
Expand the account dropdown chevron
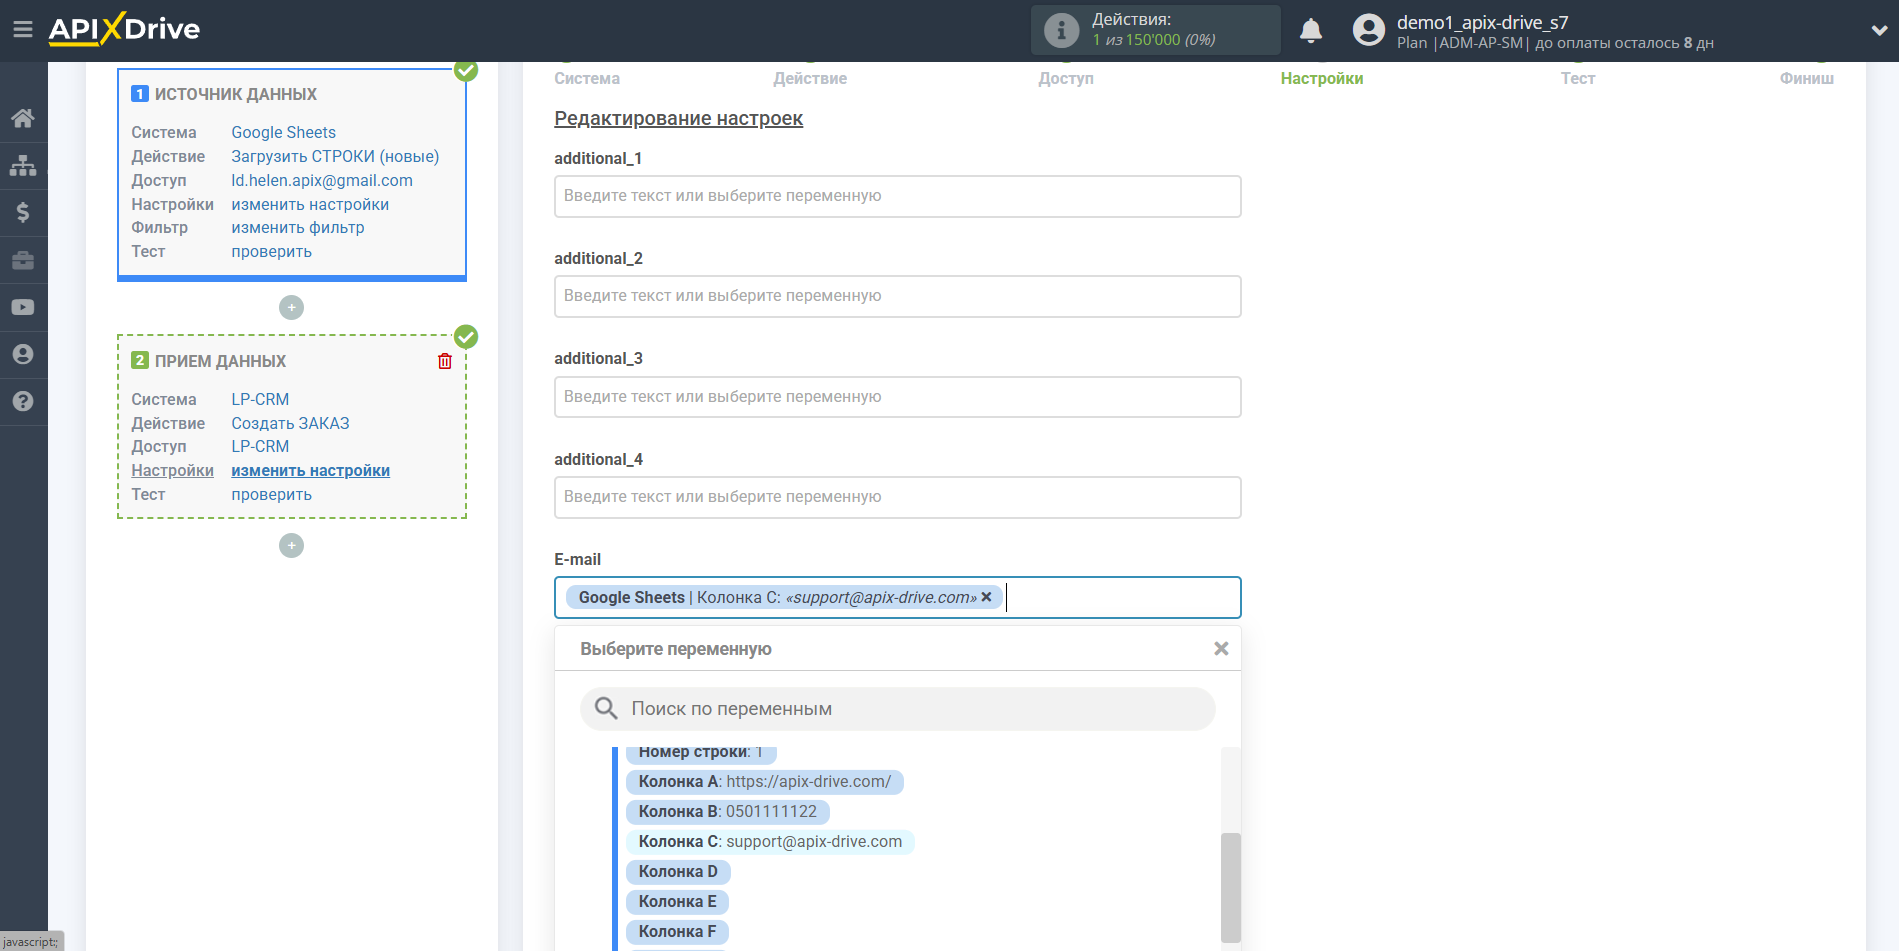pyautogui.click(x=1879, y=30)
